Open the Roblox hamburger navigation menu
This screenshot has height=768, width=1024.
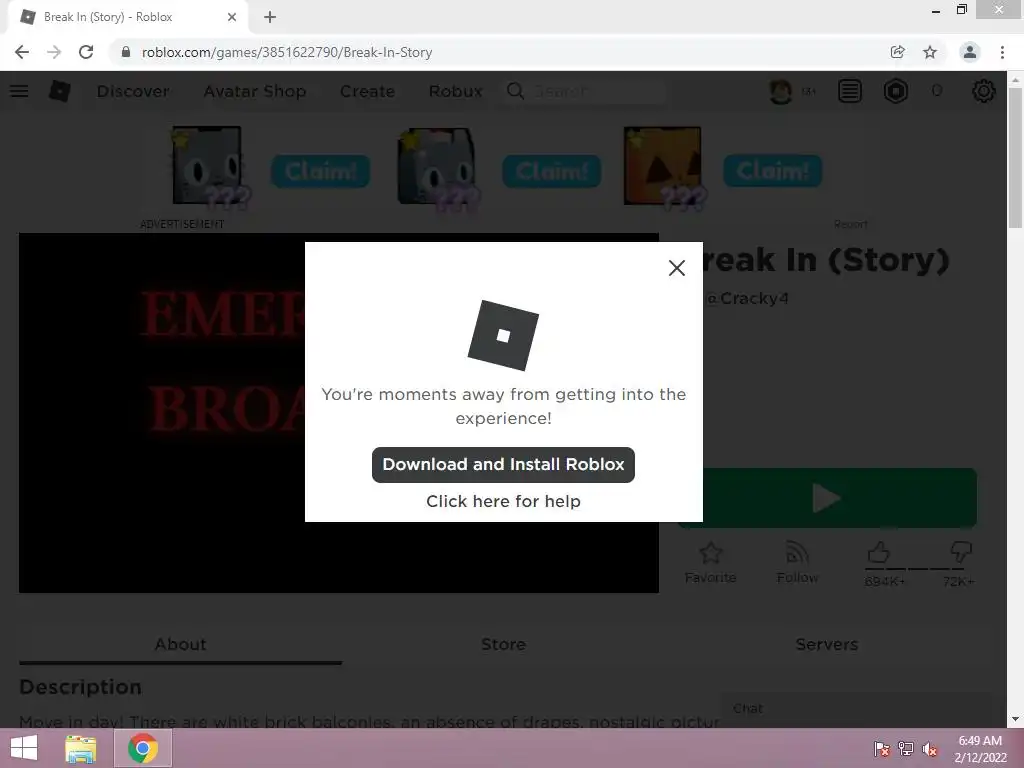pyautogui.click(x=19, y=91)
